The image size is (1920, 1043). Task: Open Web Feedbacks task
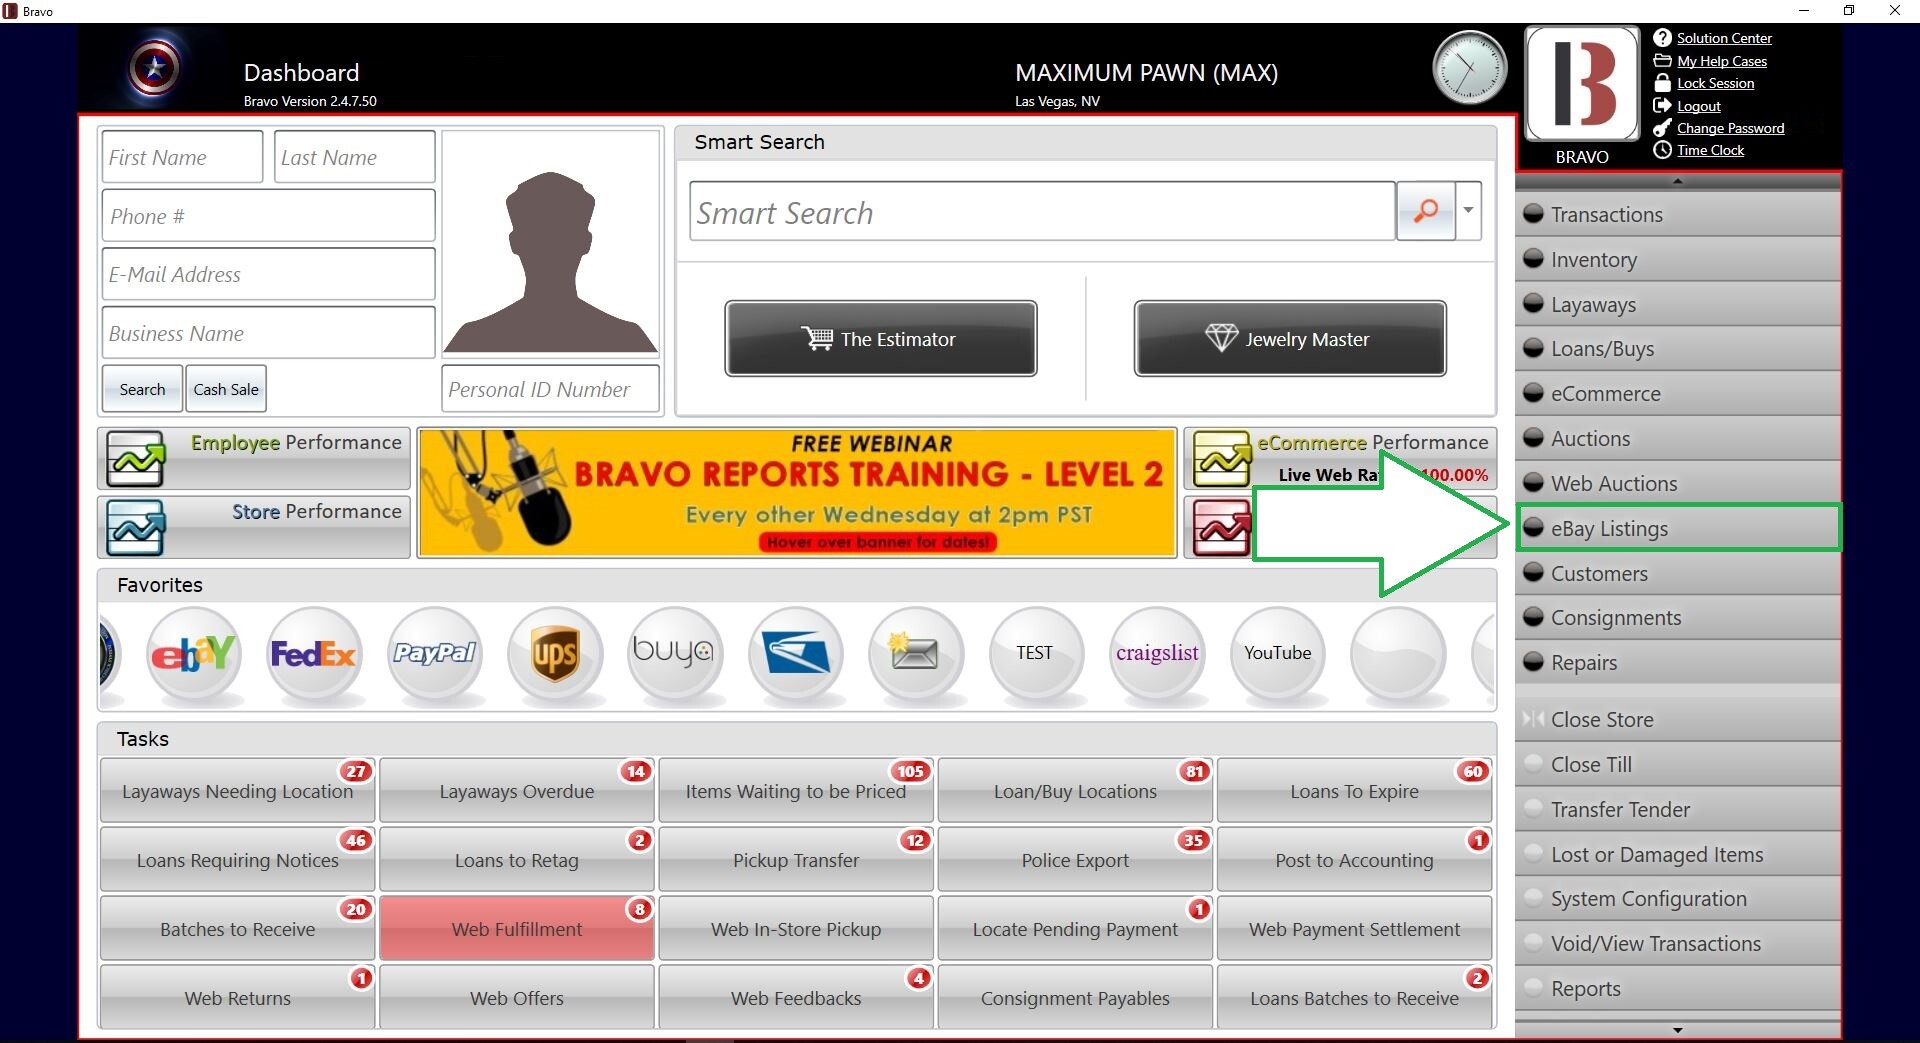[x=796, y=998]
